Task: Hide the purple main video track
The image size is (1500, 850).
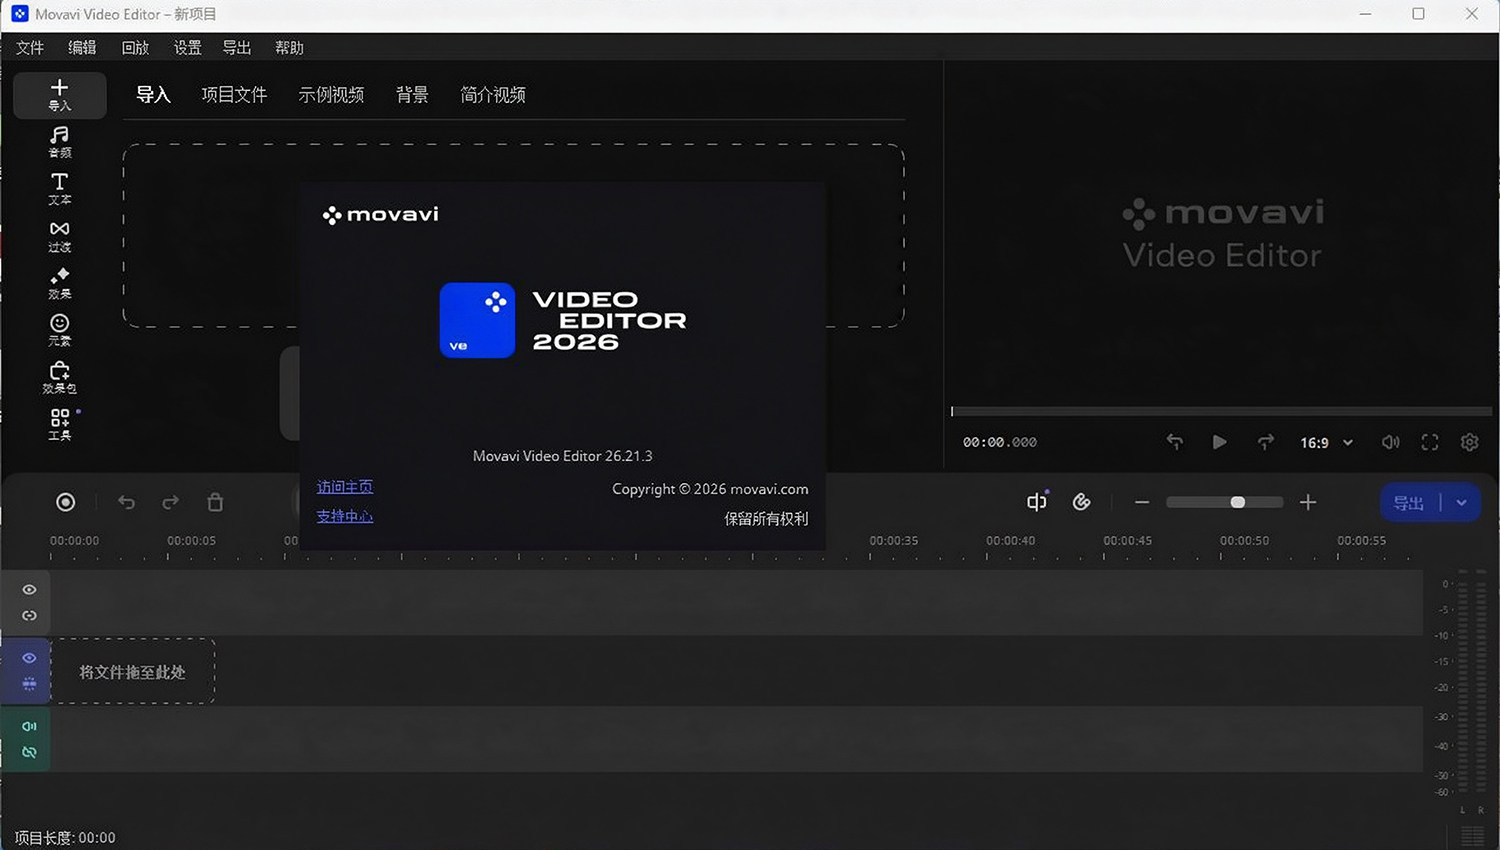Action: click(29, 658)
